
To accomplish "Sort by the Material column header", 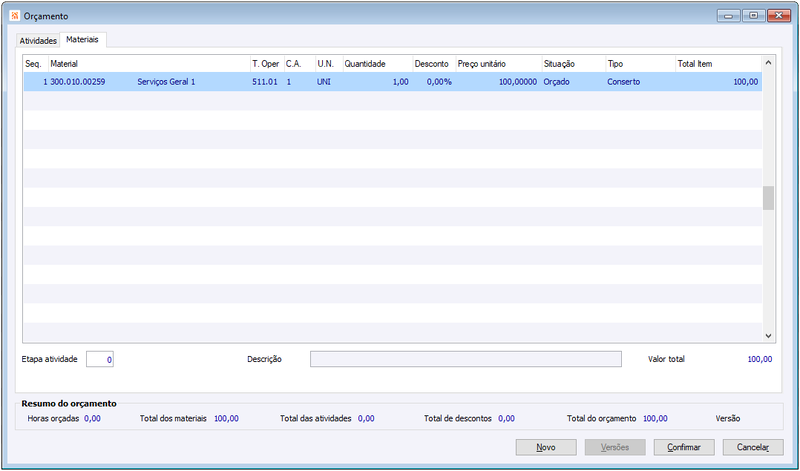I will pyautogui.click(x=149, y=64).
